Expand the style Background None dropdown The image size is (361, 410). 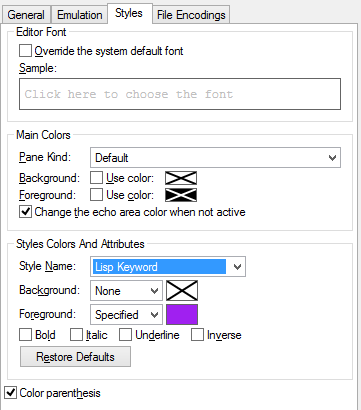point(126,291)
